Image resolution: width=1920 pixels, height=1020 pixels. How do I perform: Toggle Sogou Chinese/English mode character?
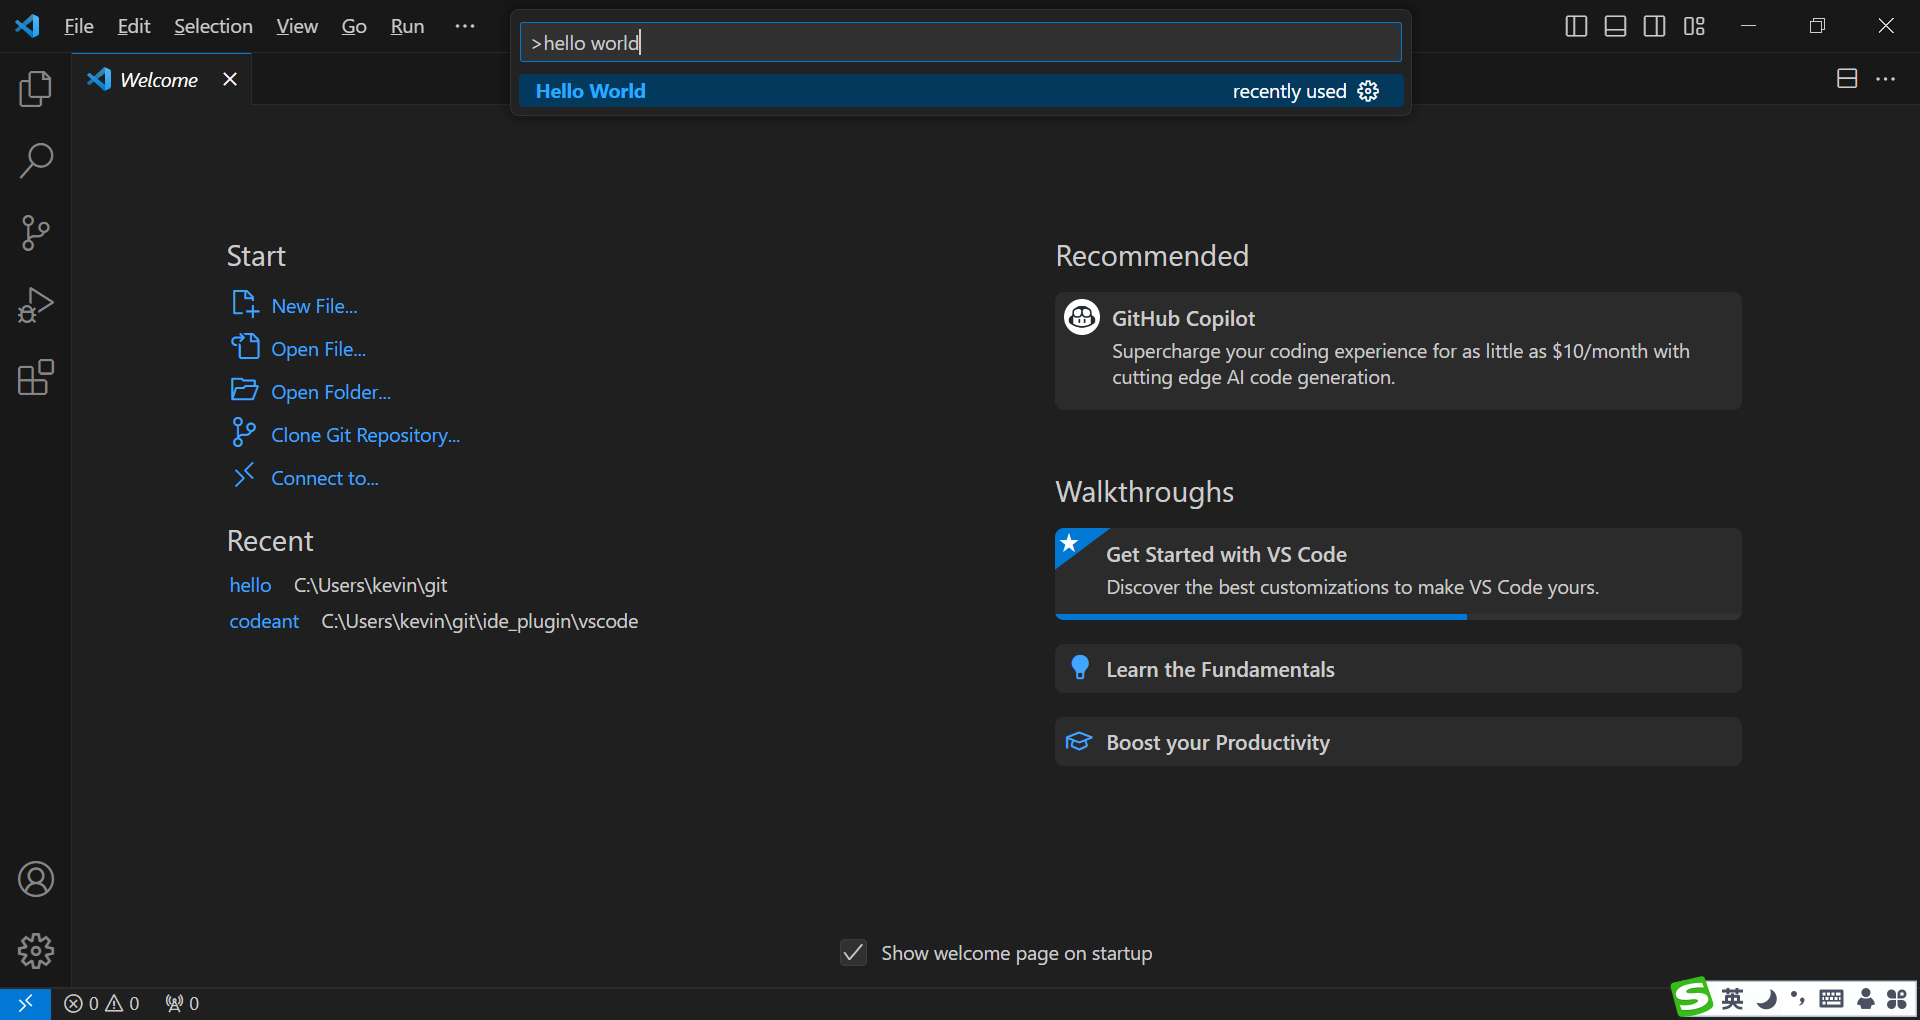(x=1733, y=999)
